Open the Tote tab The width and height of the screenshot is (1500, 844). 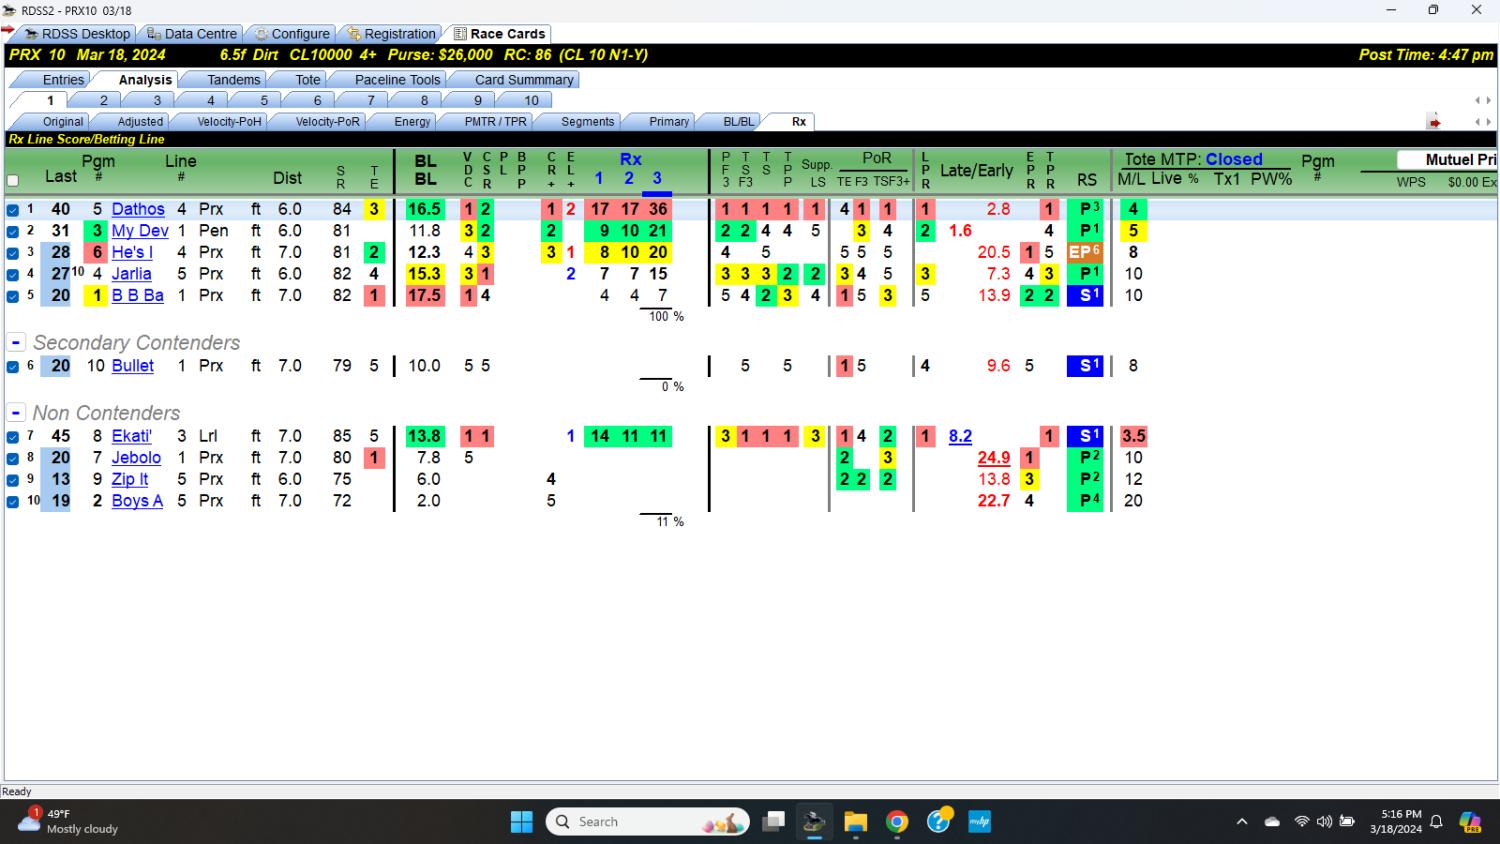[x=308, y=80]
